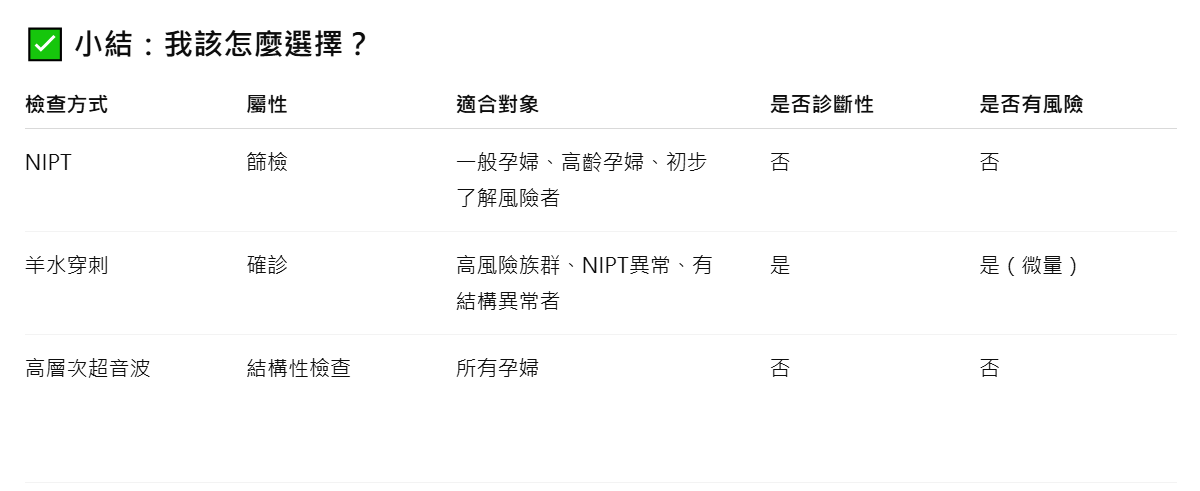1200x491 pixels.
Task: Select the 檢查方式 column header
Action: 66,105
